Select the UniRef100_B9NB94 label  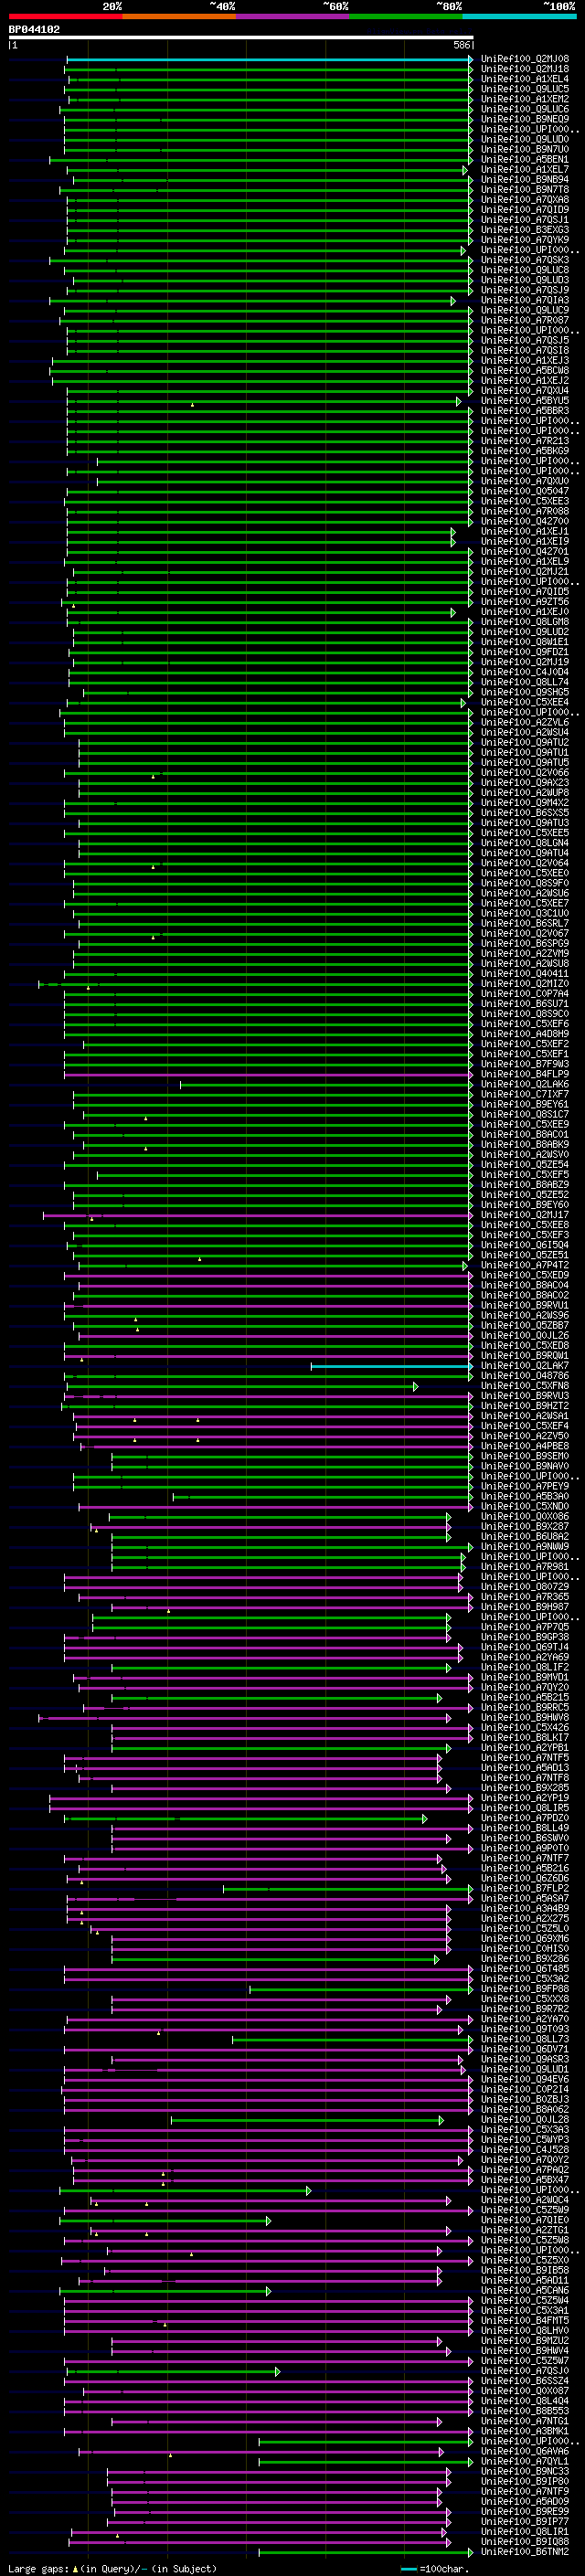pos(525,180)
